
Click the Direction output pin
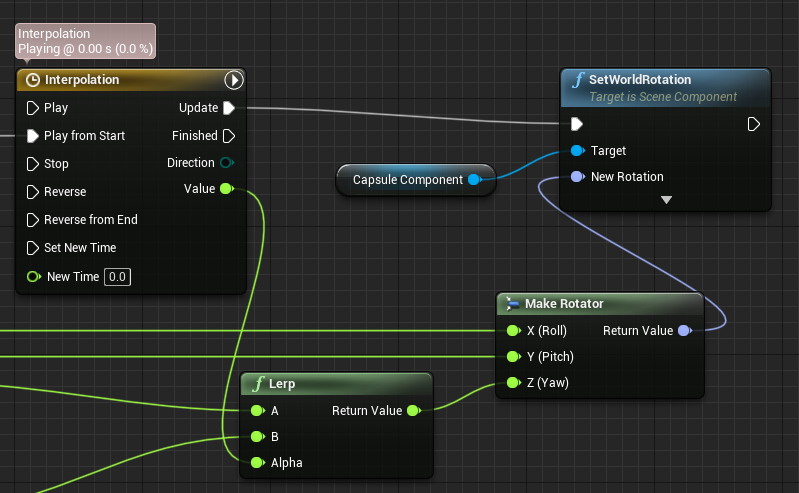pos(227,163)
